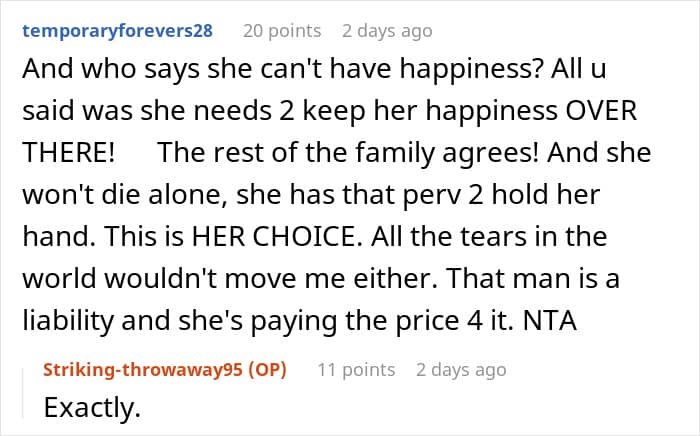Click the "(OP)" label beside Striking-throwaway95
700x436 pixels.
pyautogui.click(x=264, y=370)
